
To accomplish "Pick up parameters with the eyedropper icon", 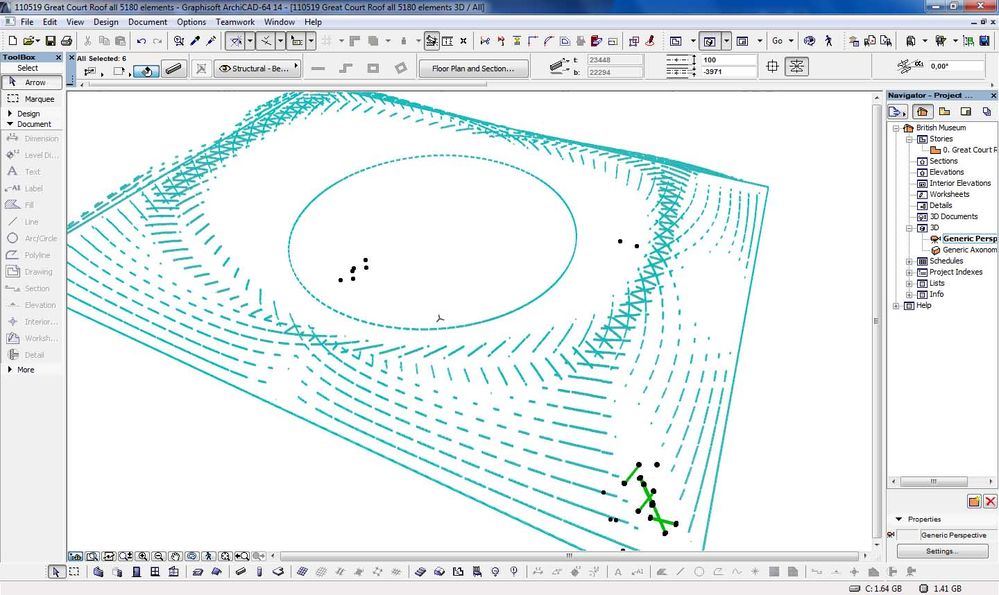I will pyautogui.click(x=195, y=41).
